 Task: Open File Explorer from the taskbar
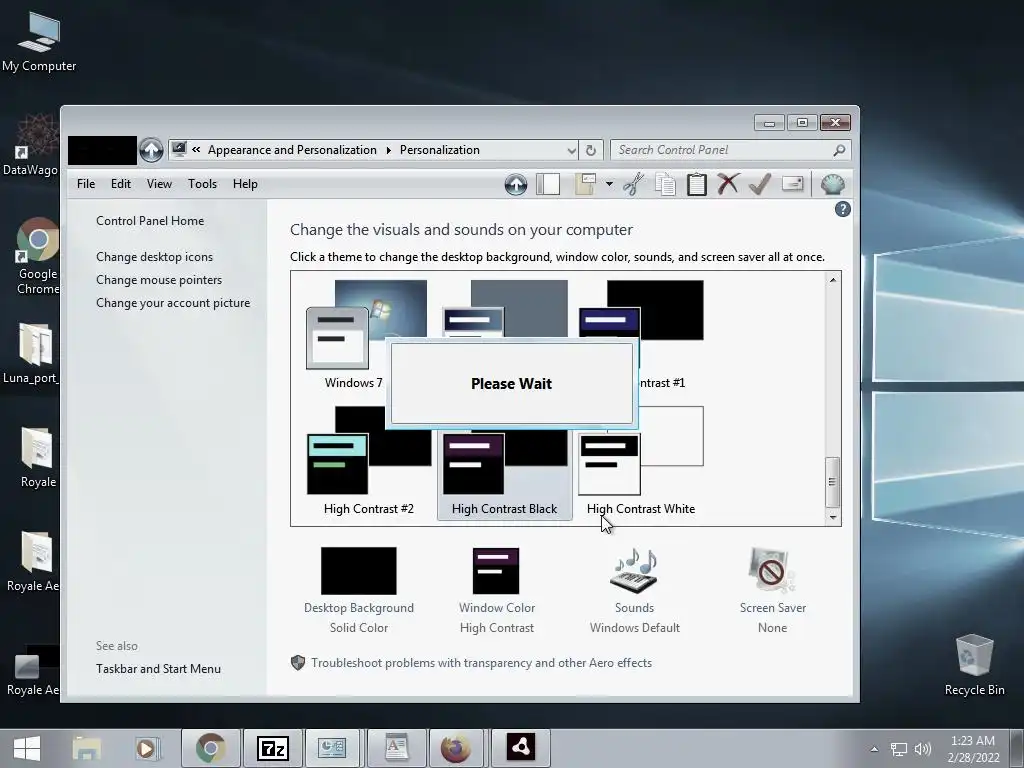[86, 748]
